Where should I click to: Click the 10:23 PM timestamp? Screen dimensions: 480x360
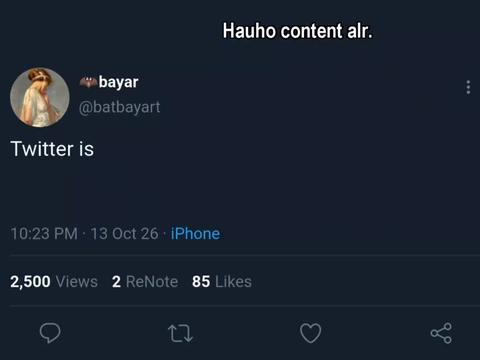[x=44, y=234]
